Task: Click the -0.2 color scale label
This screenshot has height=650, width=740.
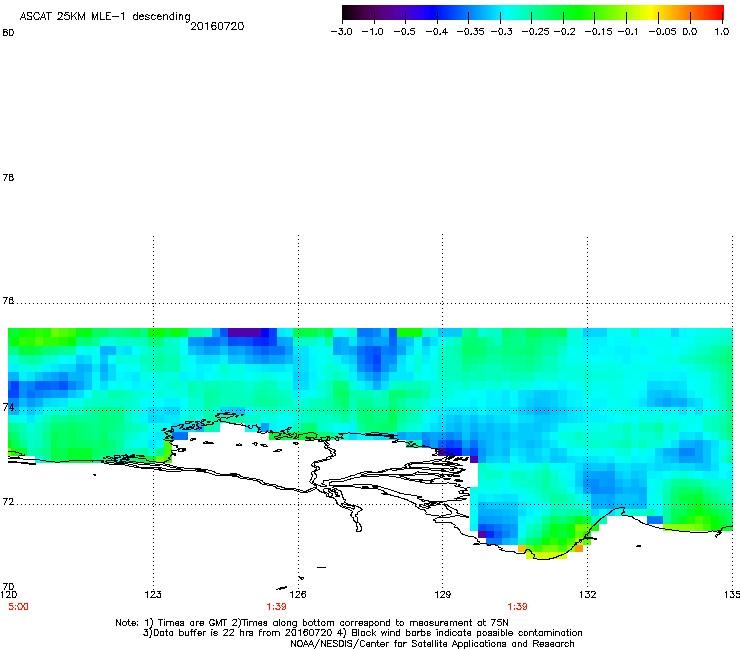Action: (x=564, y=32)
